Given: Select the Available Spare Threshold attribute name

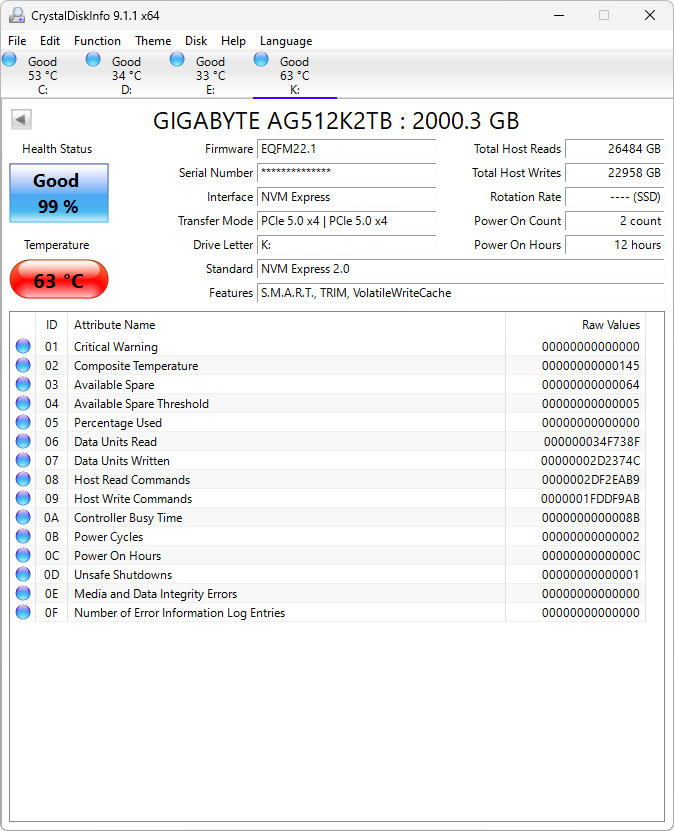Looking at the screenshot, I should 141,404.
